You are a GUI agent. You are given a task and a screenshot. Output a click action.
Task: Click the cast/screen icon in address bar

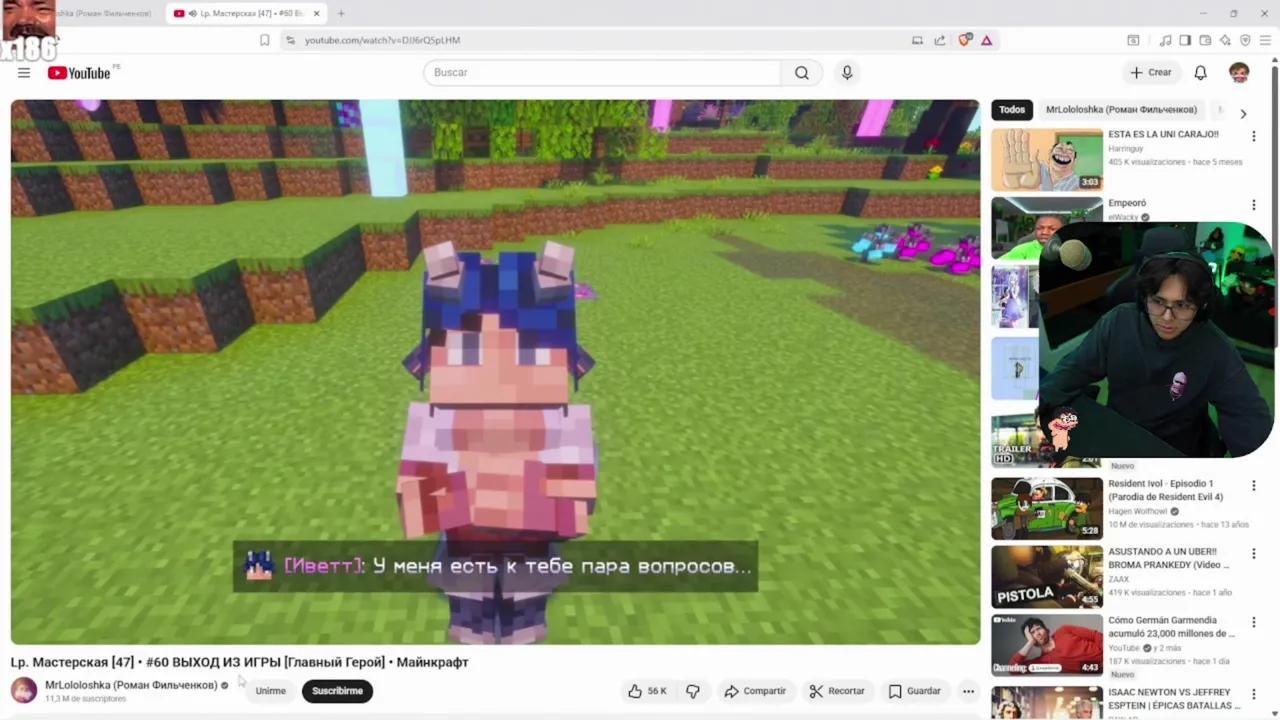917,40
